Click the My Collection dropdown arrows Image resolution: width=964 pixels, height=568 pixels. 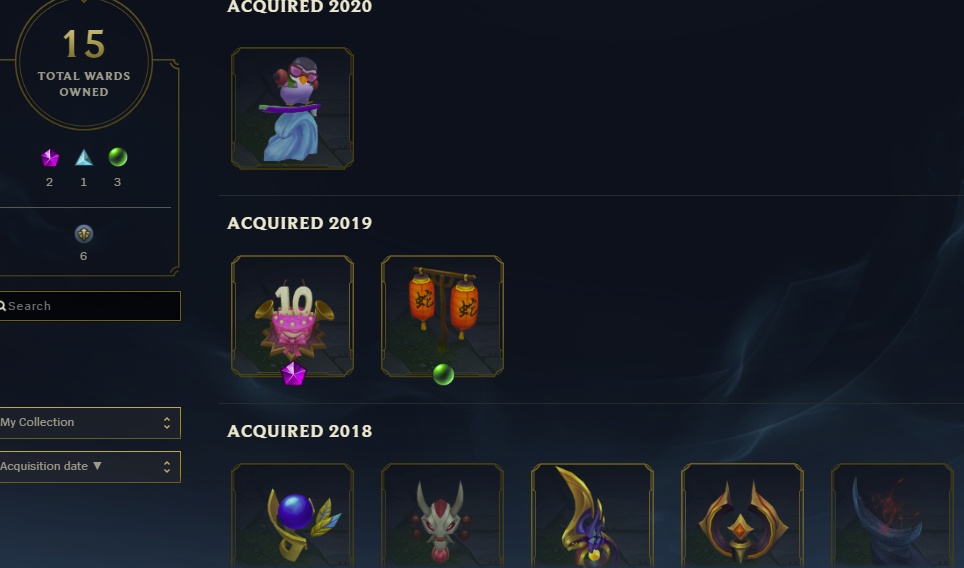coord(167,423)
